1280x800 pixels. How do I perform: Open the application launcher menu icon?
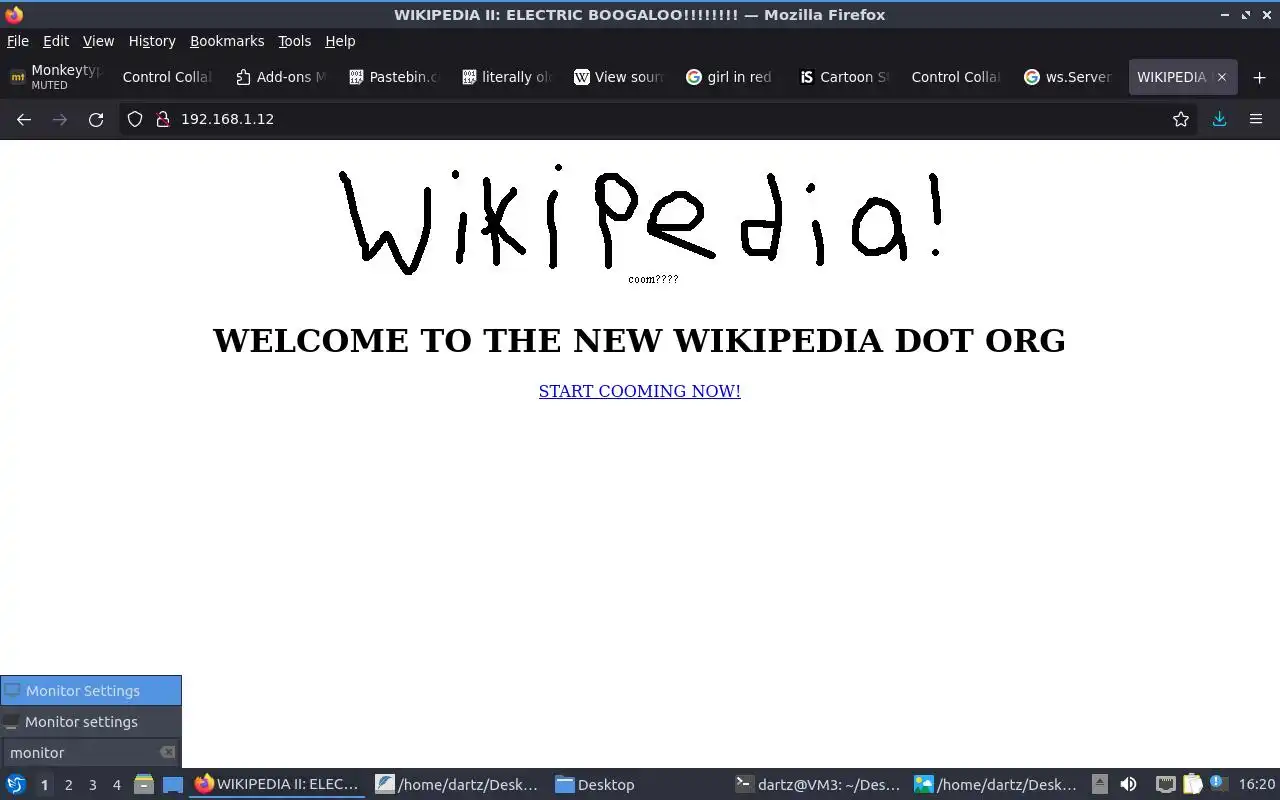click(15, 785)
